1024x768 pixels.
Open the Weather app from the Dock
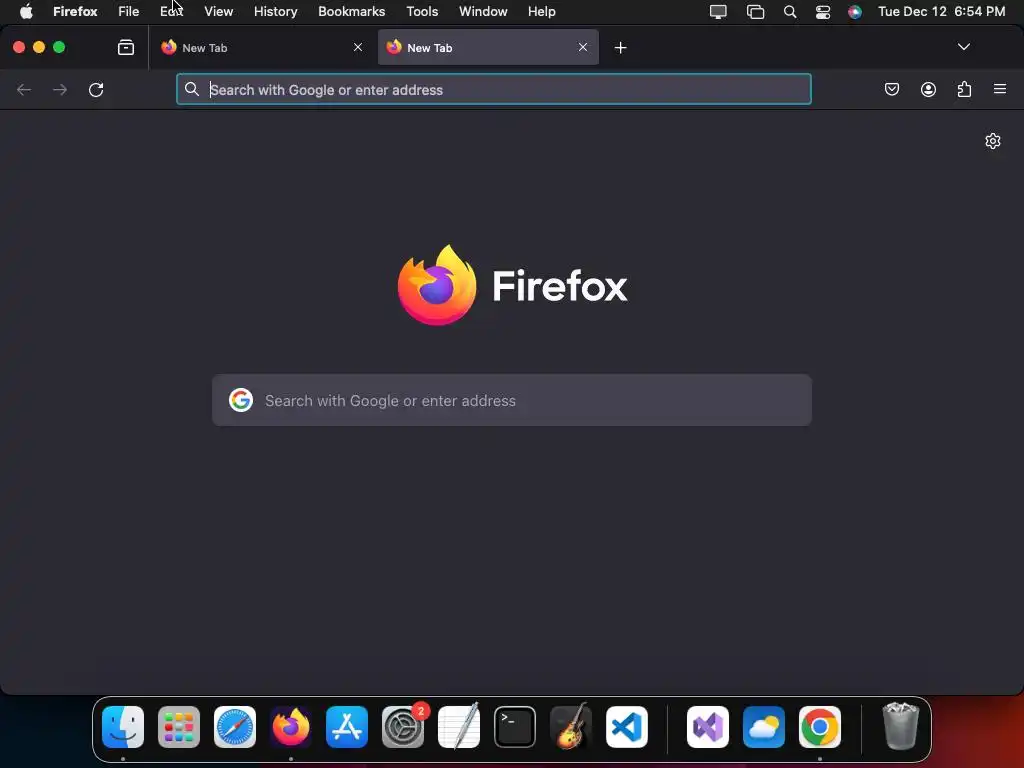click(764, 727)
